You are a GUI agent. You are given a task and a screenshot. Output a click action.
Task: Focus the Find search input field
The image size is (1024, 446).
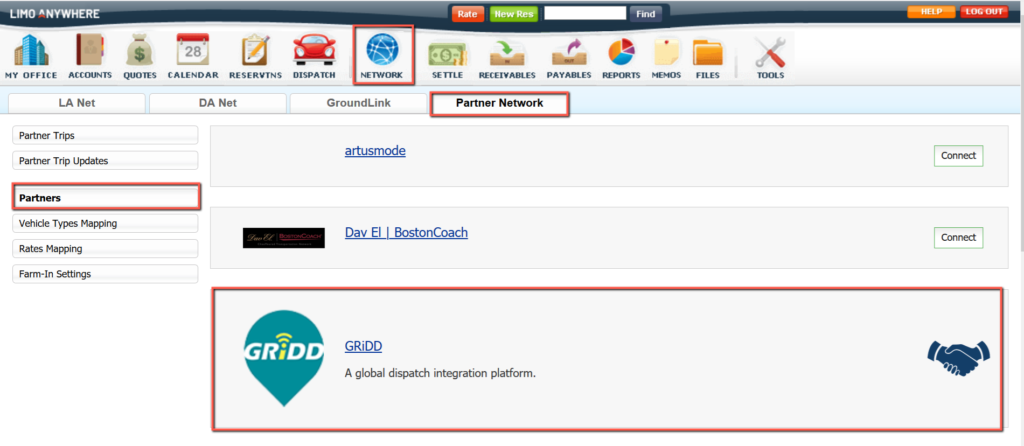pos(585,13)
